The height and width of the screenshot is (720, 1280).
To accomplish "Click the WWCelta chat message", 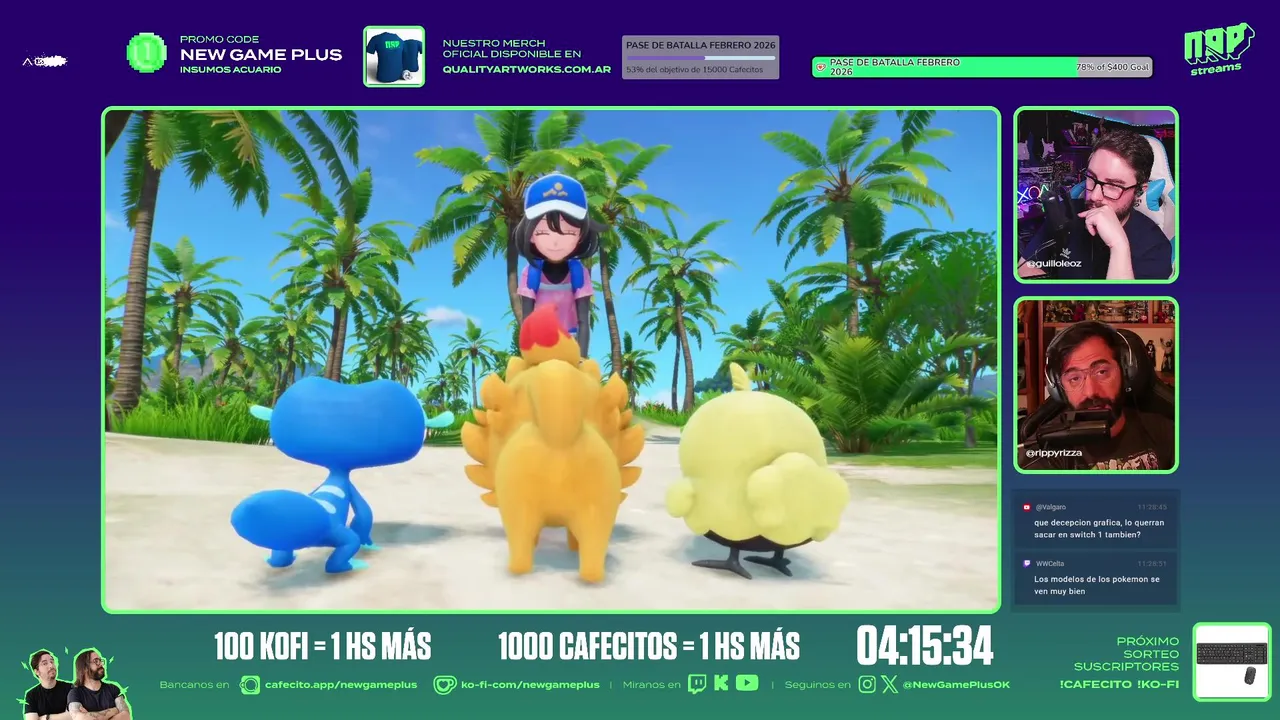I will [x=1096, y=579].
